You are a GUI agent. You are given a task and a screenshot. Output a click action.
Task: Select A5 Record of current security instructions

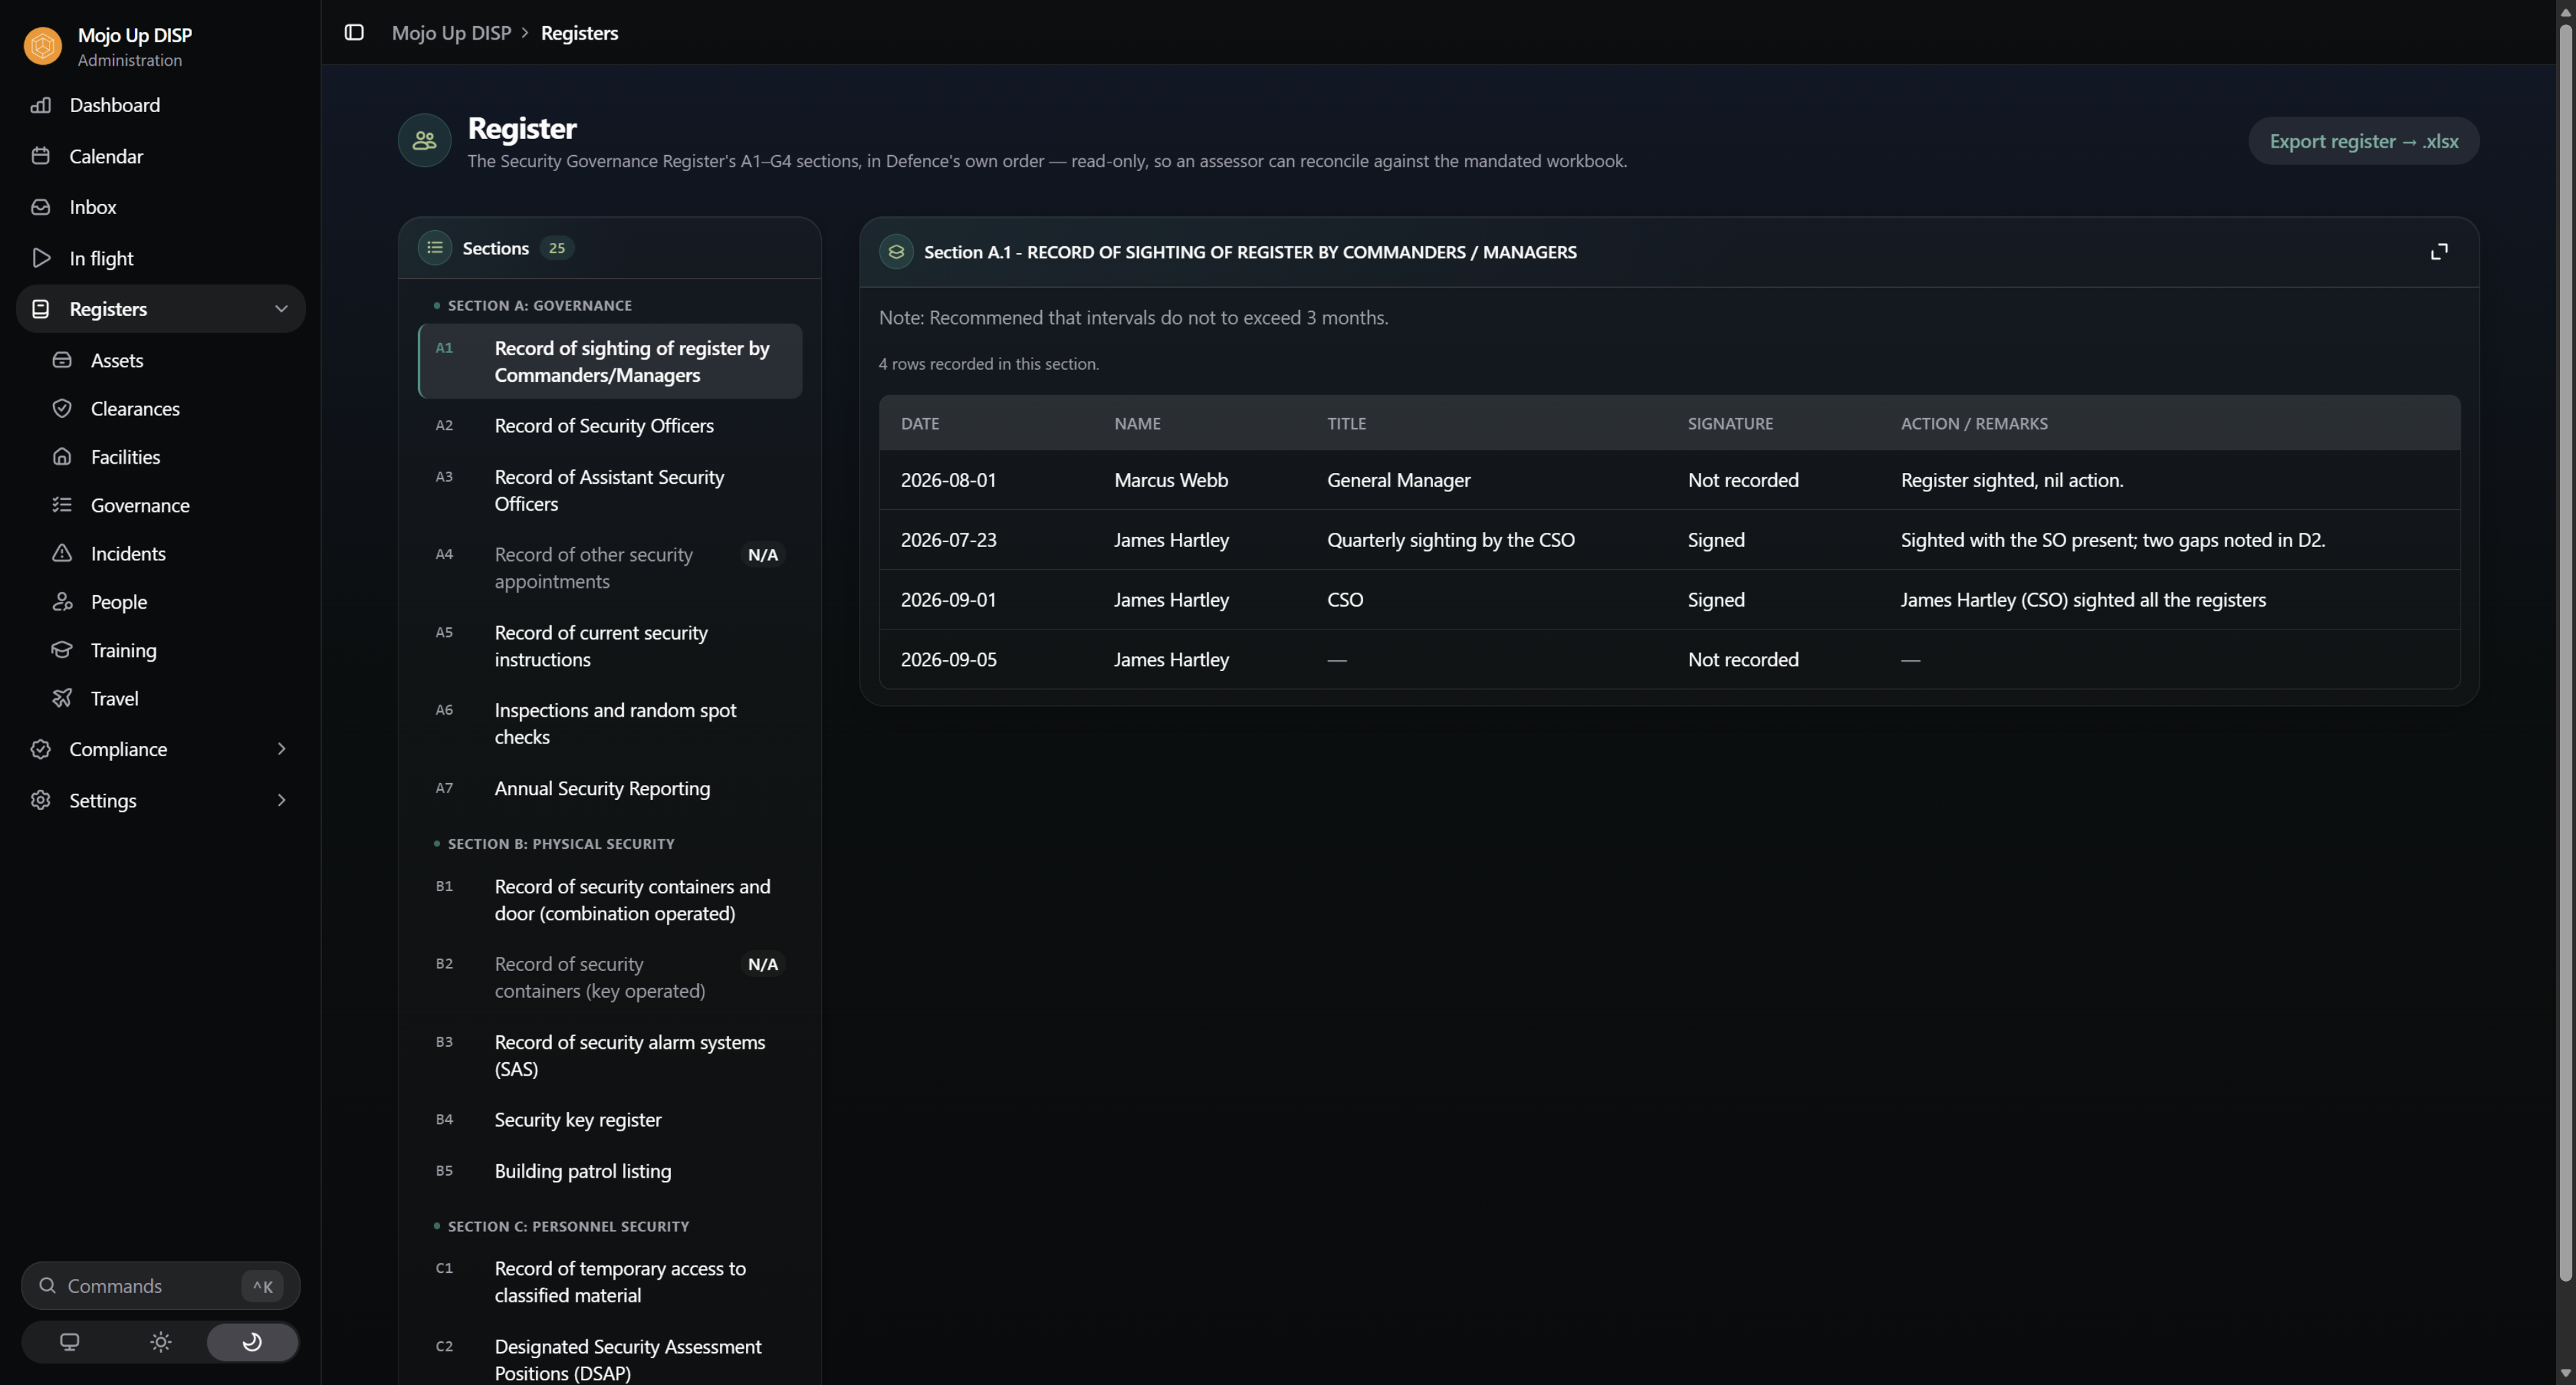610,646
